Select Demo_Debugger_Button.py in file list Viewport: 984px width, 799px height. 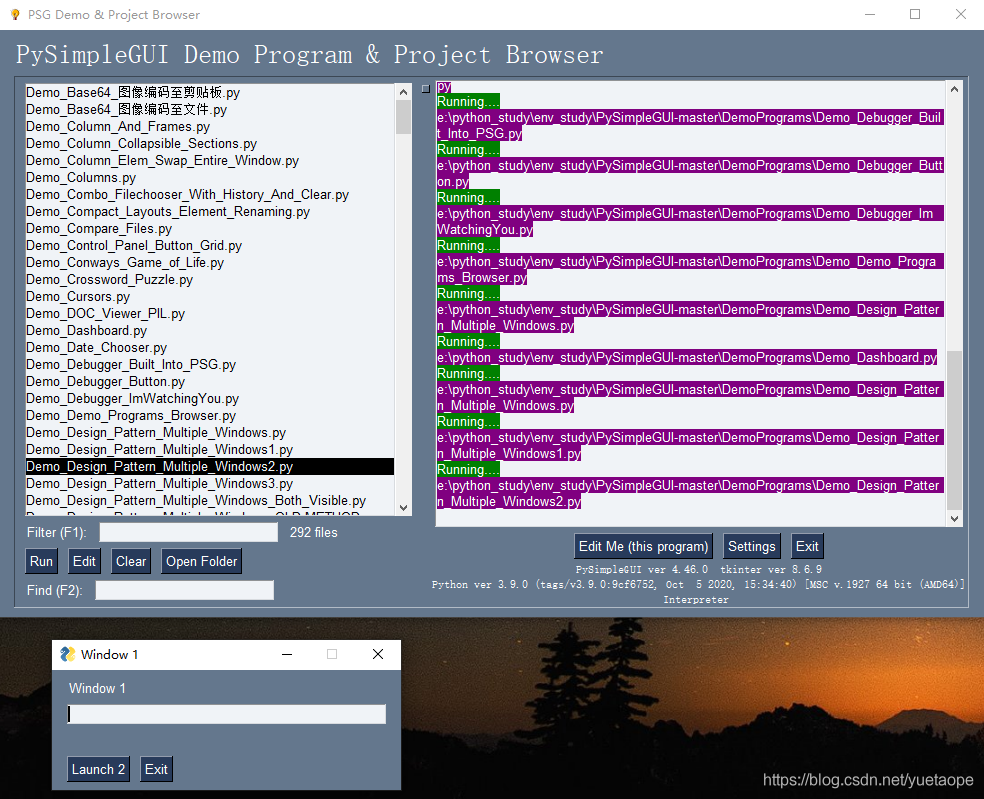pos(210,381)
